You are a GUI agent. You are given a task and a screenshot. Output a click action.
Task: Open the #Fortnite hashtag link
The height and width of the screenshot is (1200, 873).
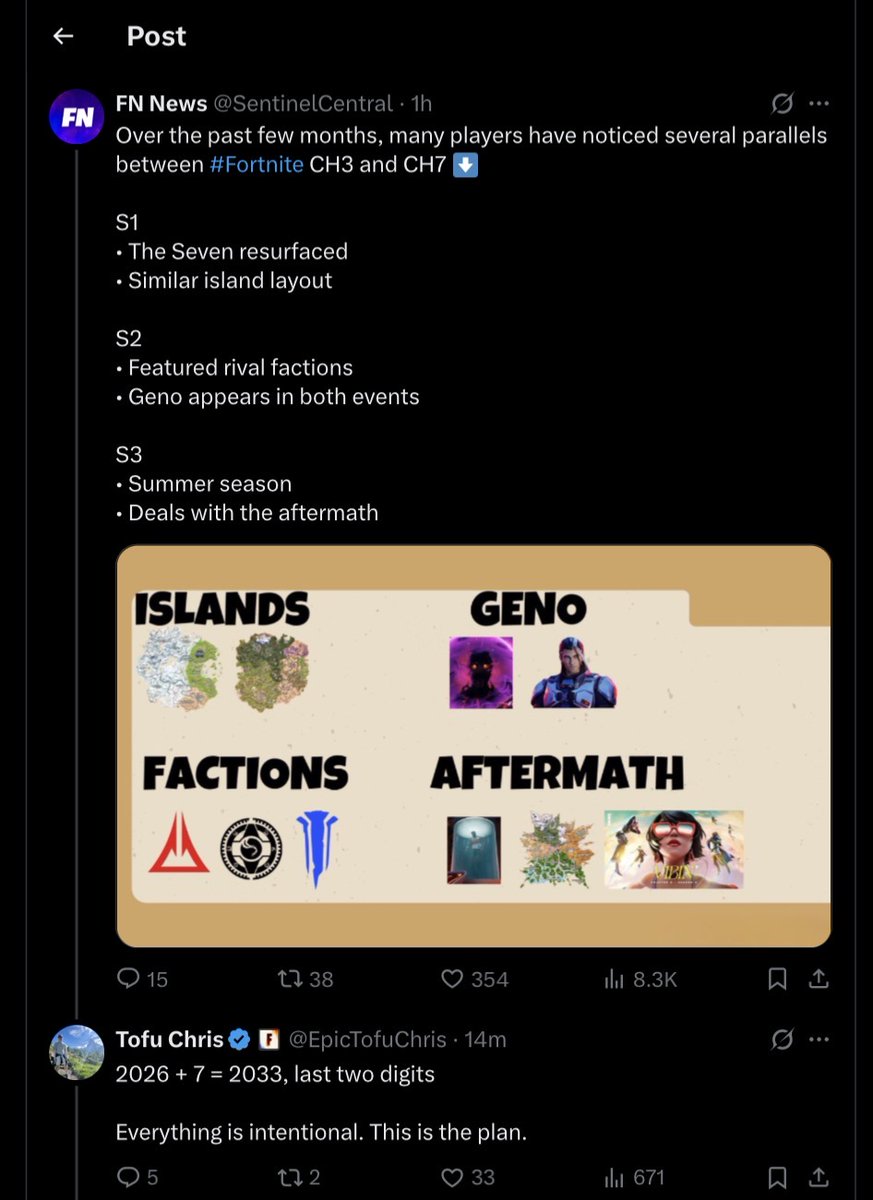click(256, 164)
